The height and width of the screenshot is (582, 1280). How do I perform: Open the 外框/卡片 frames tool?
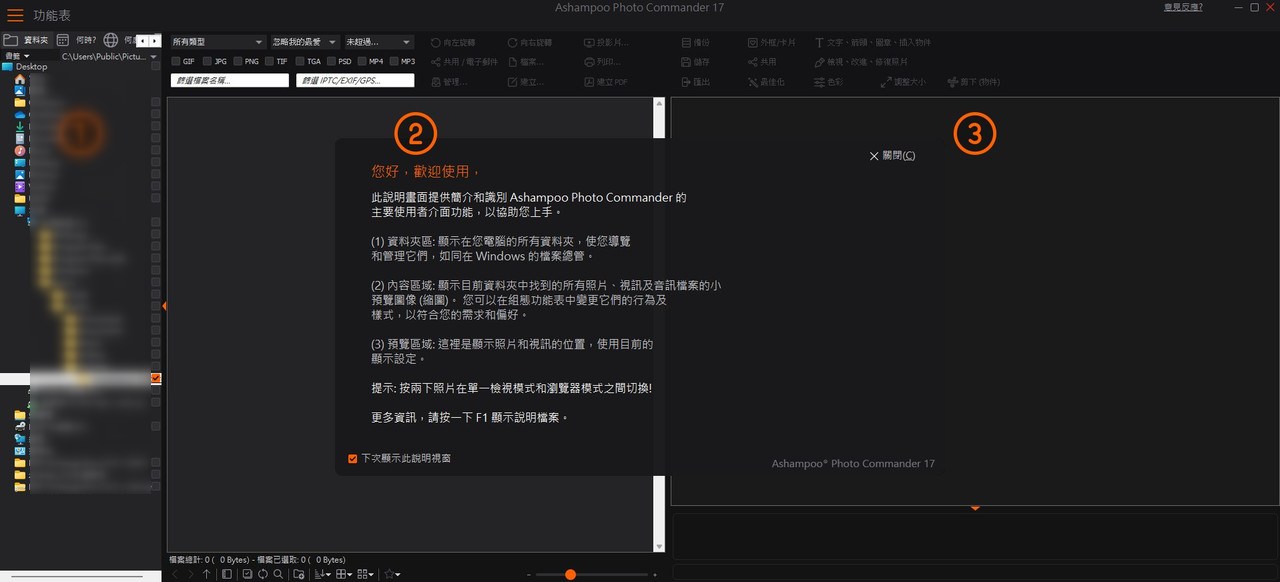click(771, 43)
